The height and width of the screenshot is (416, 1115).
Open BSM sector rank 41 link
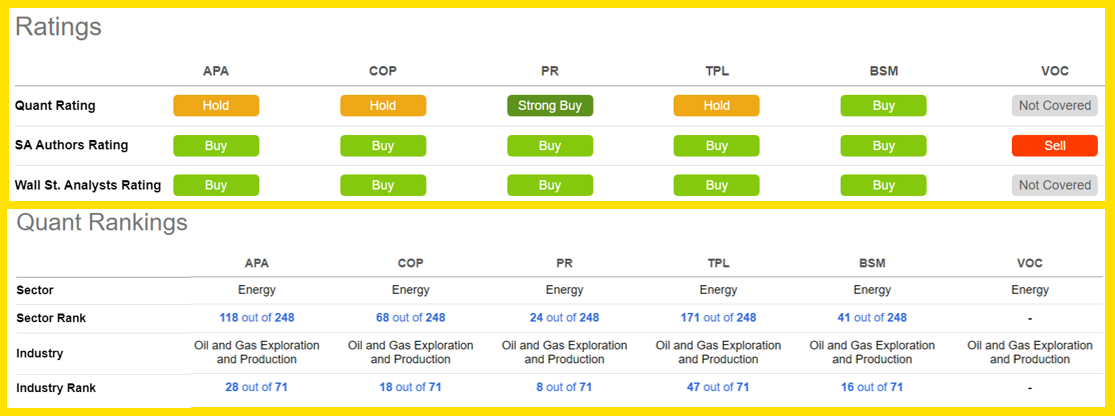pos(872,318)
